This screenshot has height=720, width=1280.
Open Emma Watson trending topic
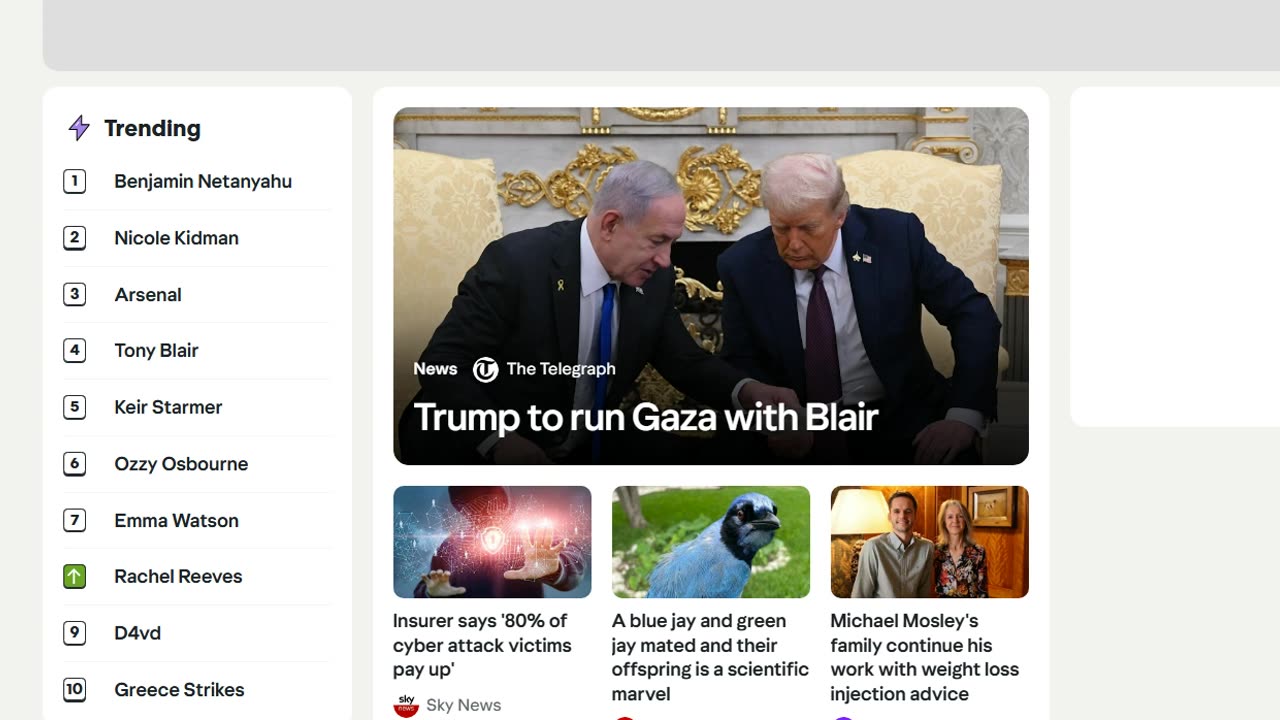176,520
